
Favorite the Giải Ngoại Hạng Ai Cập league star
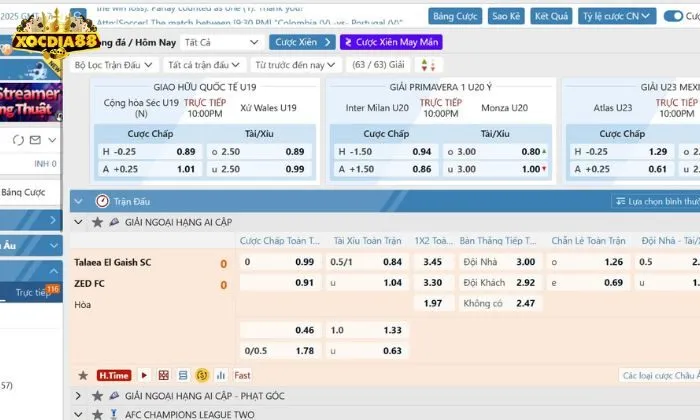point(97,221)
